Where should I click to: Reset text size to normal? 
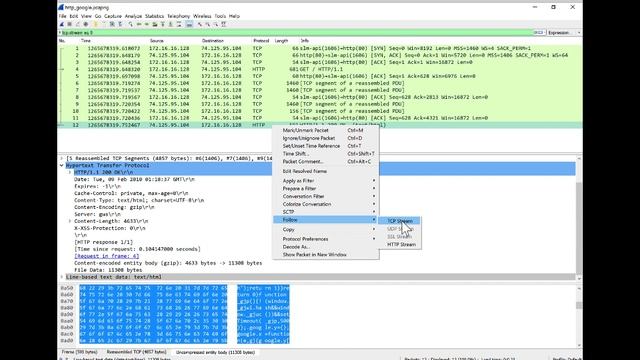(216, 24)
